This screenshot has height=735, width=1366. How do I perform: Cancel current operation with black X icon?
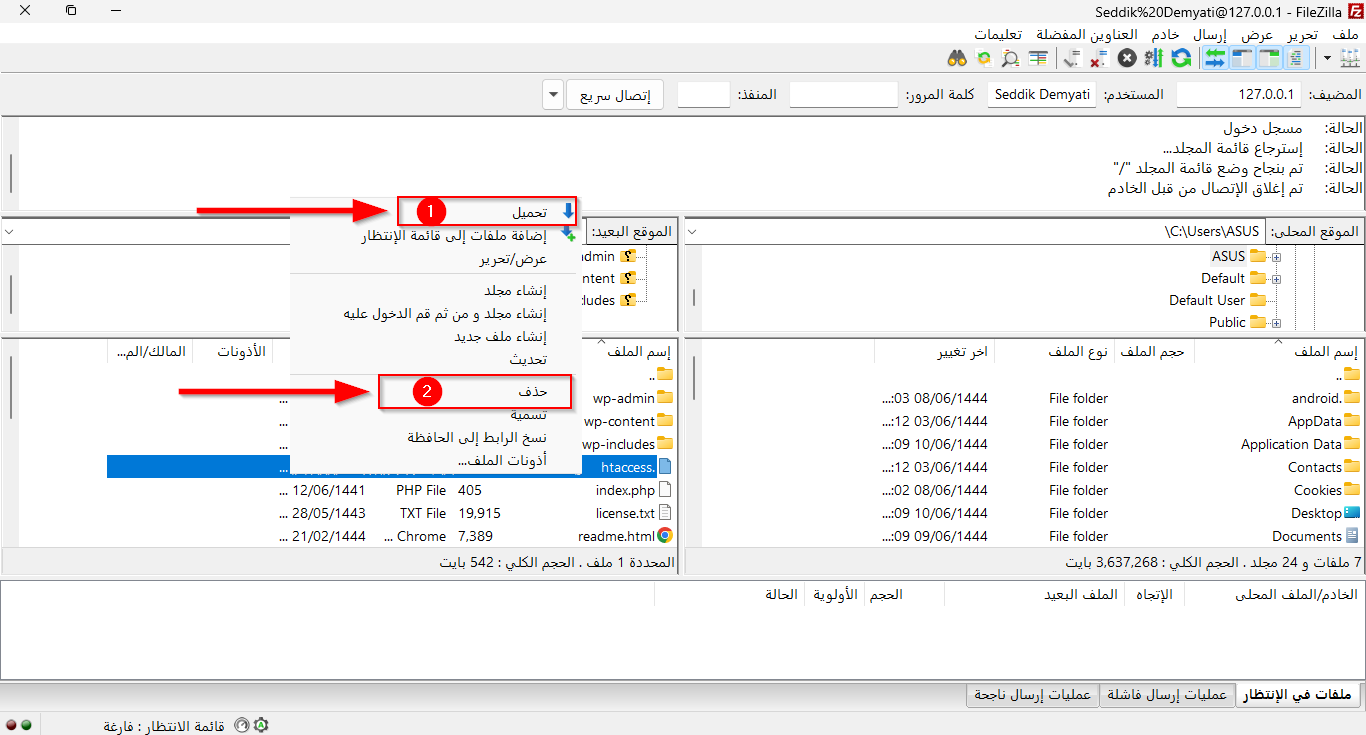tap(1127, 58)
